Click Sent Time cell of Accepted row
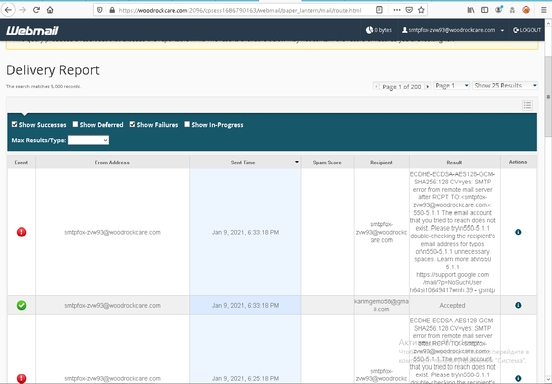Image resolution: width=552 pixels, height=384 pixels. click(x=245, y=306)
